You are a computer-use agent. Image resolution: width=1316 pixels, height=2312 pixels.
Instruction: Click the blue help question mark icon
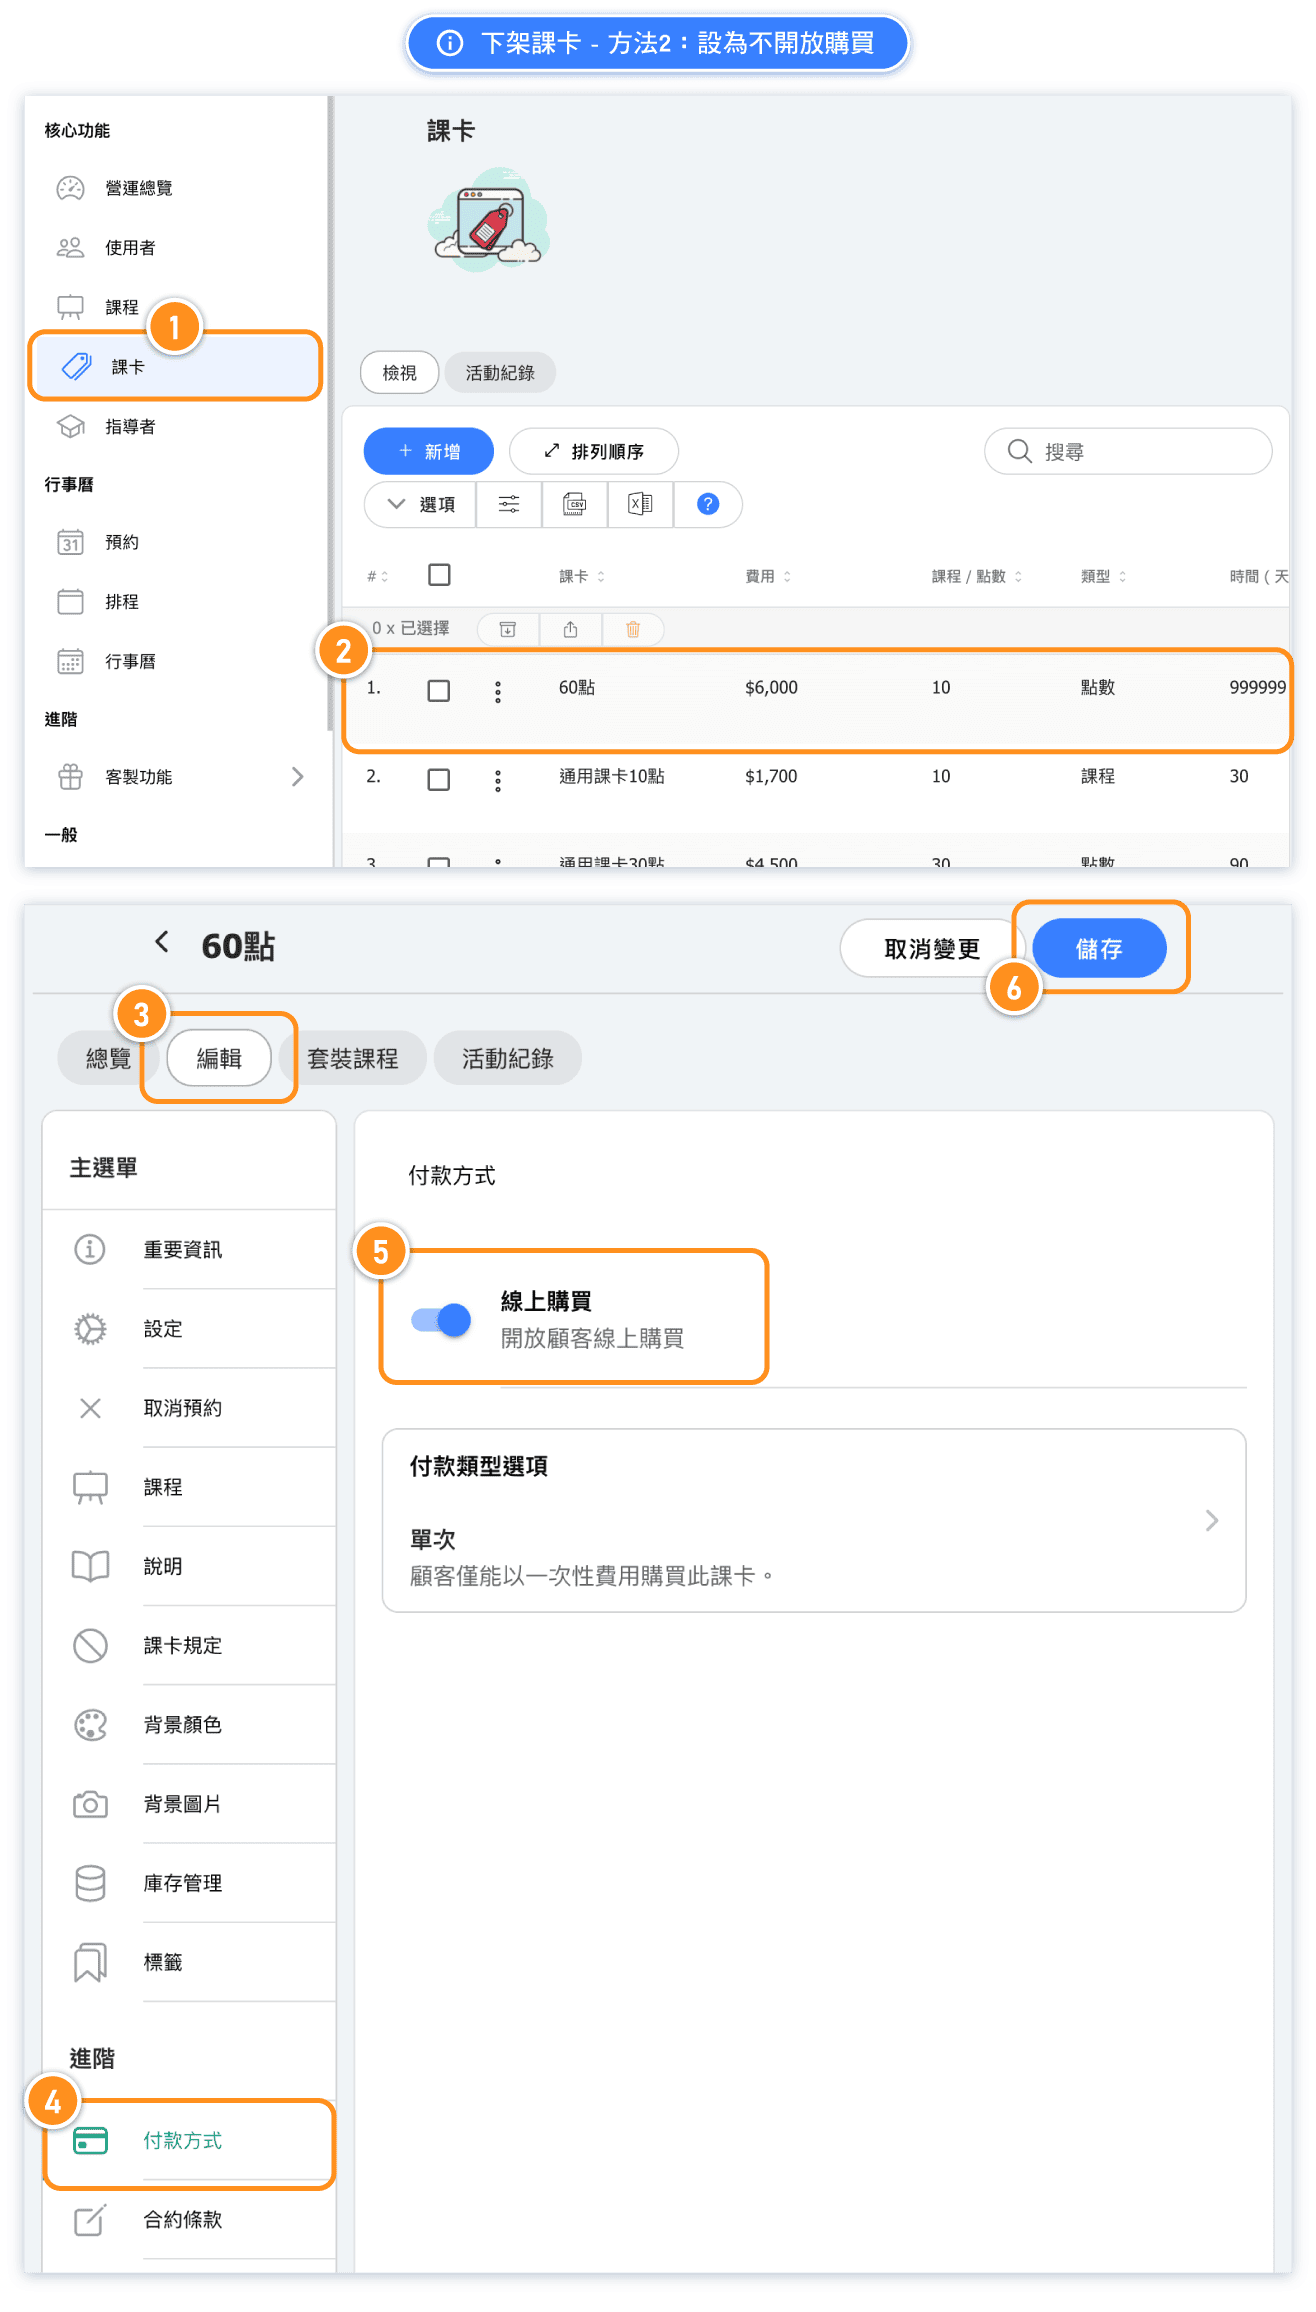(708, 504)
